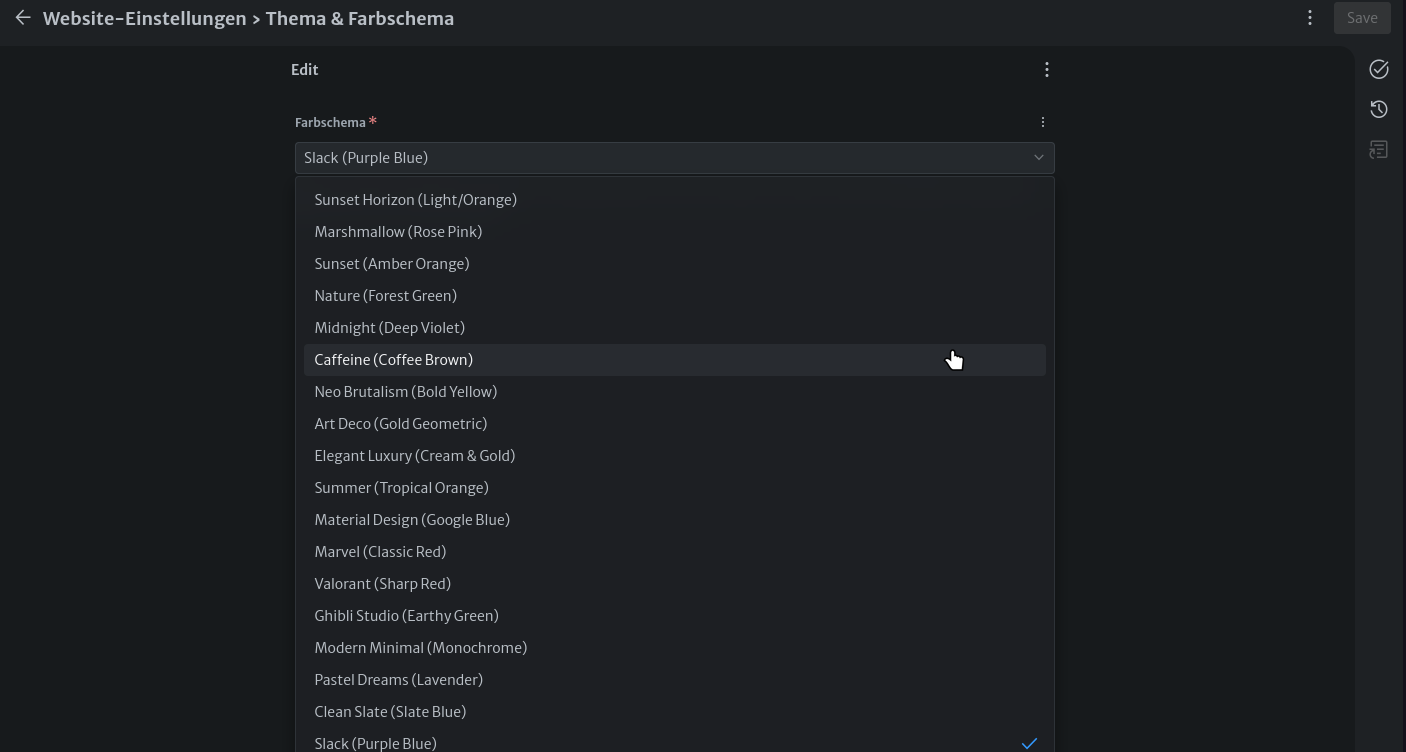Select Nature (Forest Green) option
1406x752 pixels.
[x=385, y=295]
